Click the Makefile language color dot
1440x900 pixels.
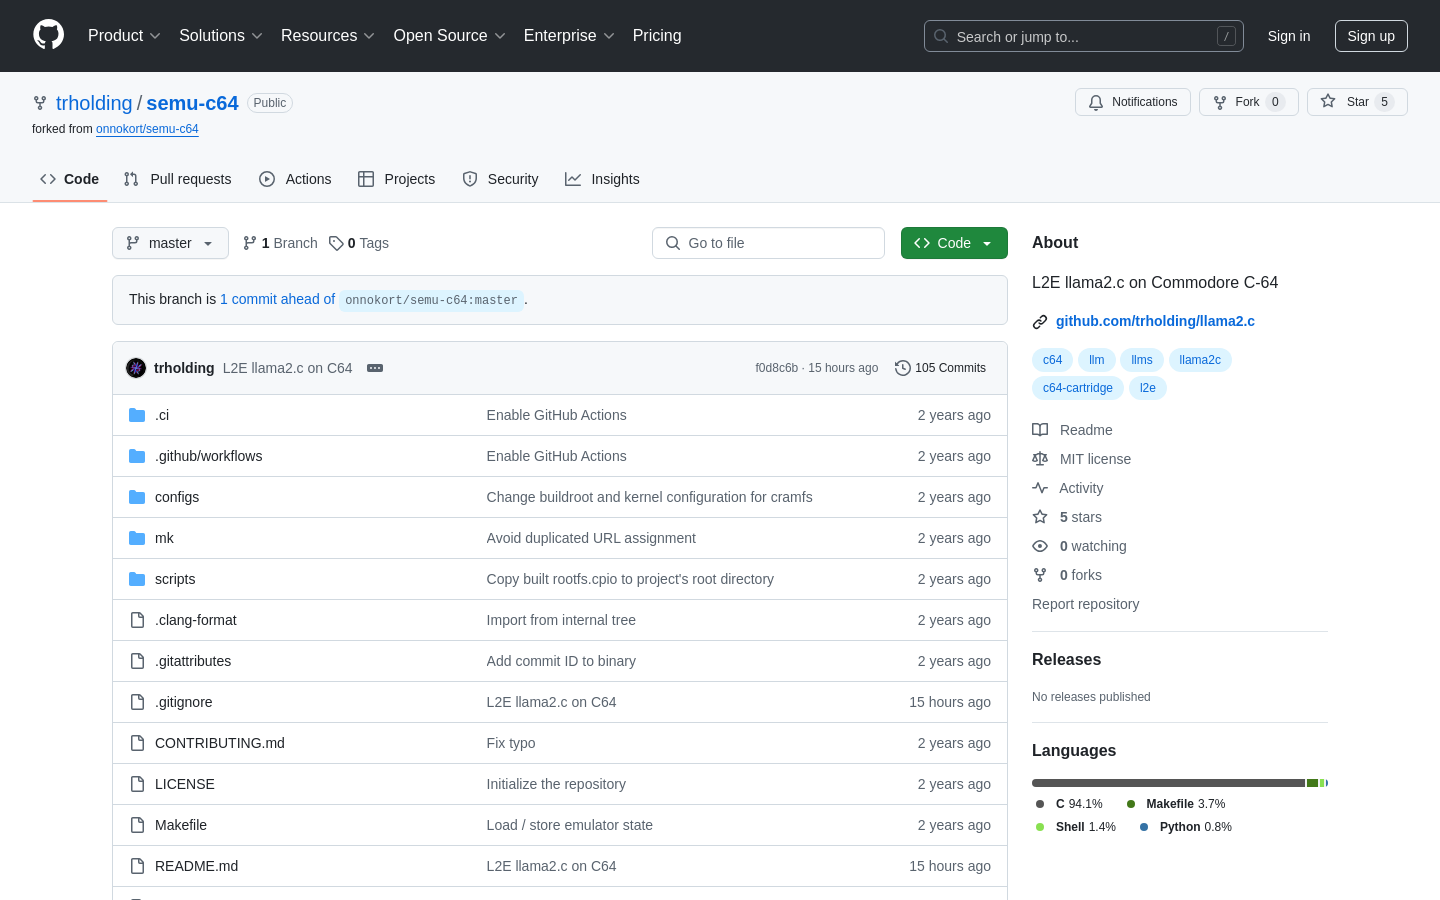1131,804
